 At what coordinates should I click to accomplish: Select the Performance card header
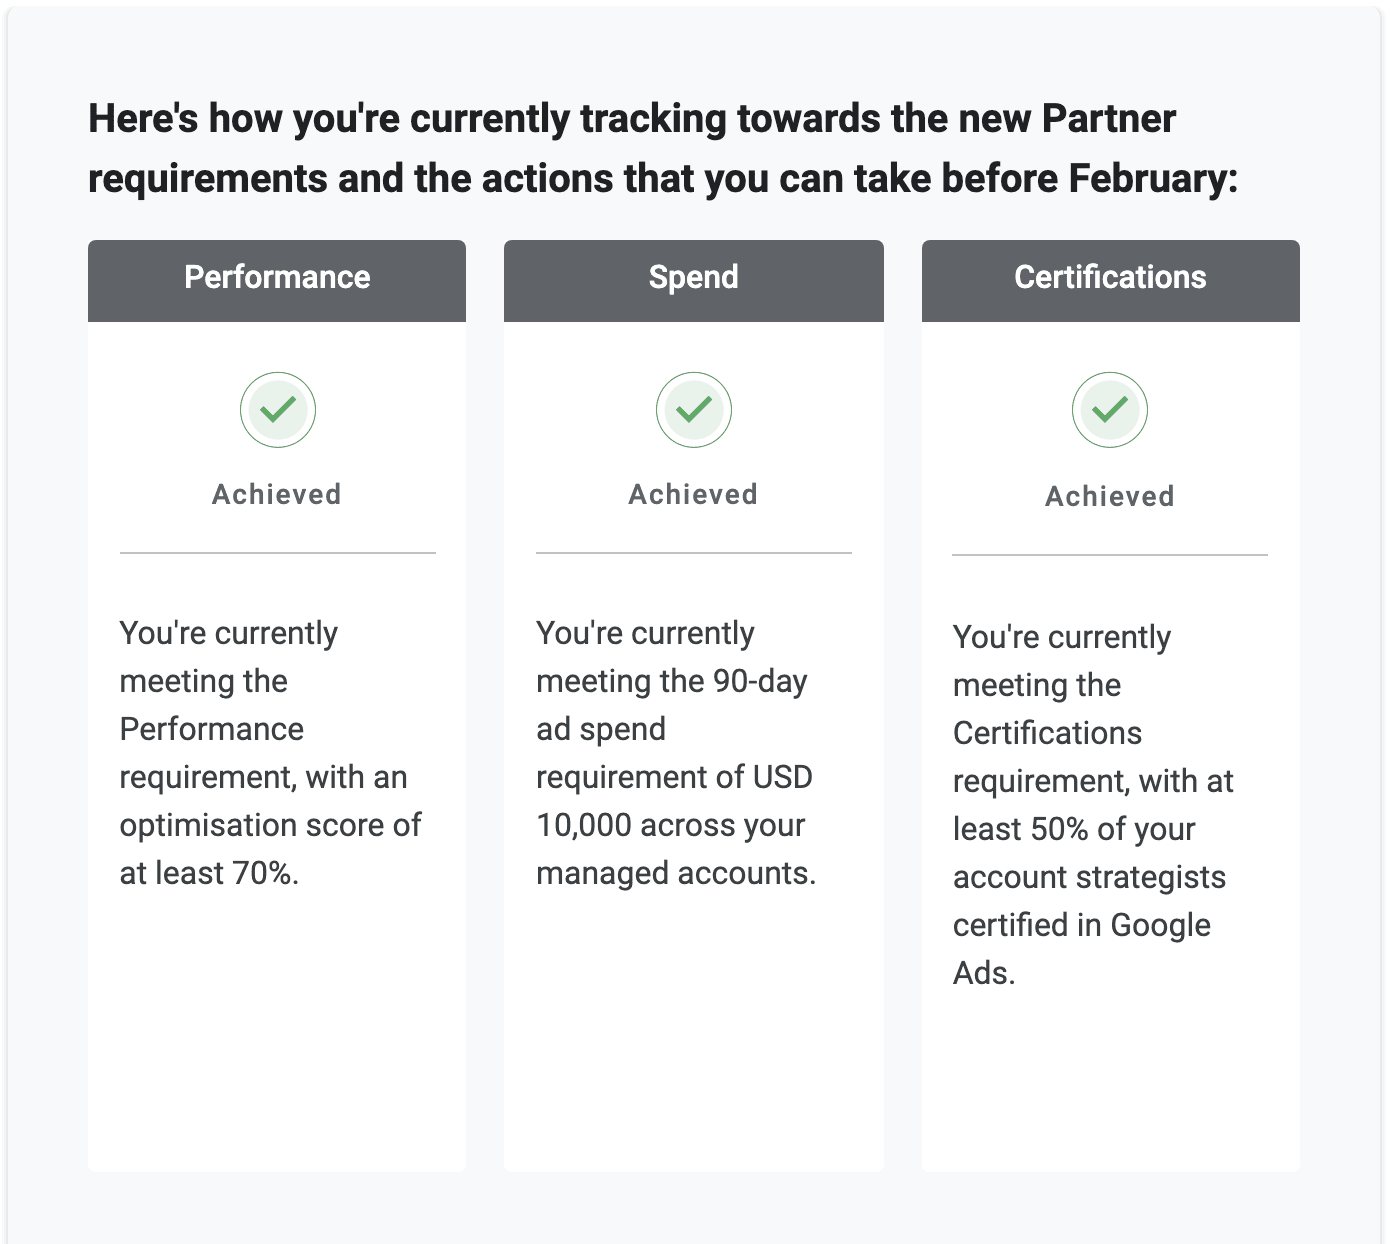(277, 281)
